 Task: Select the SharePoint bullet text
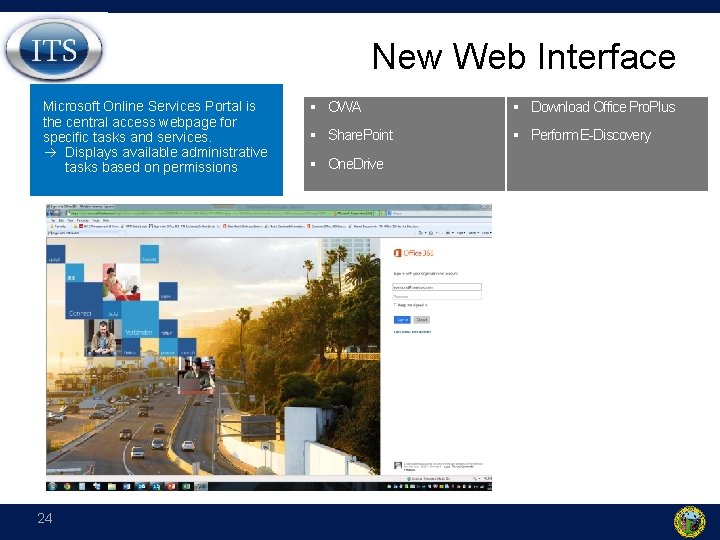pyautogui.click(x=360, y=135)
